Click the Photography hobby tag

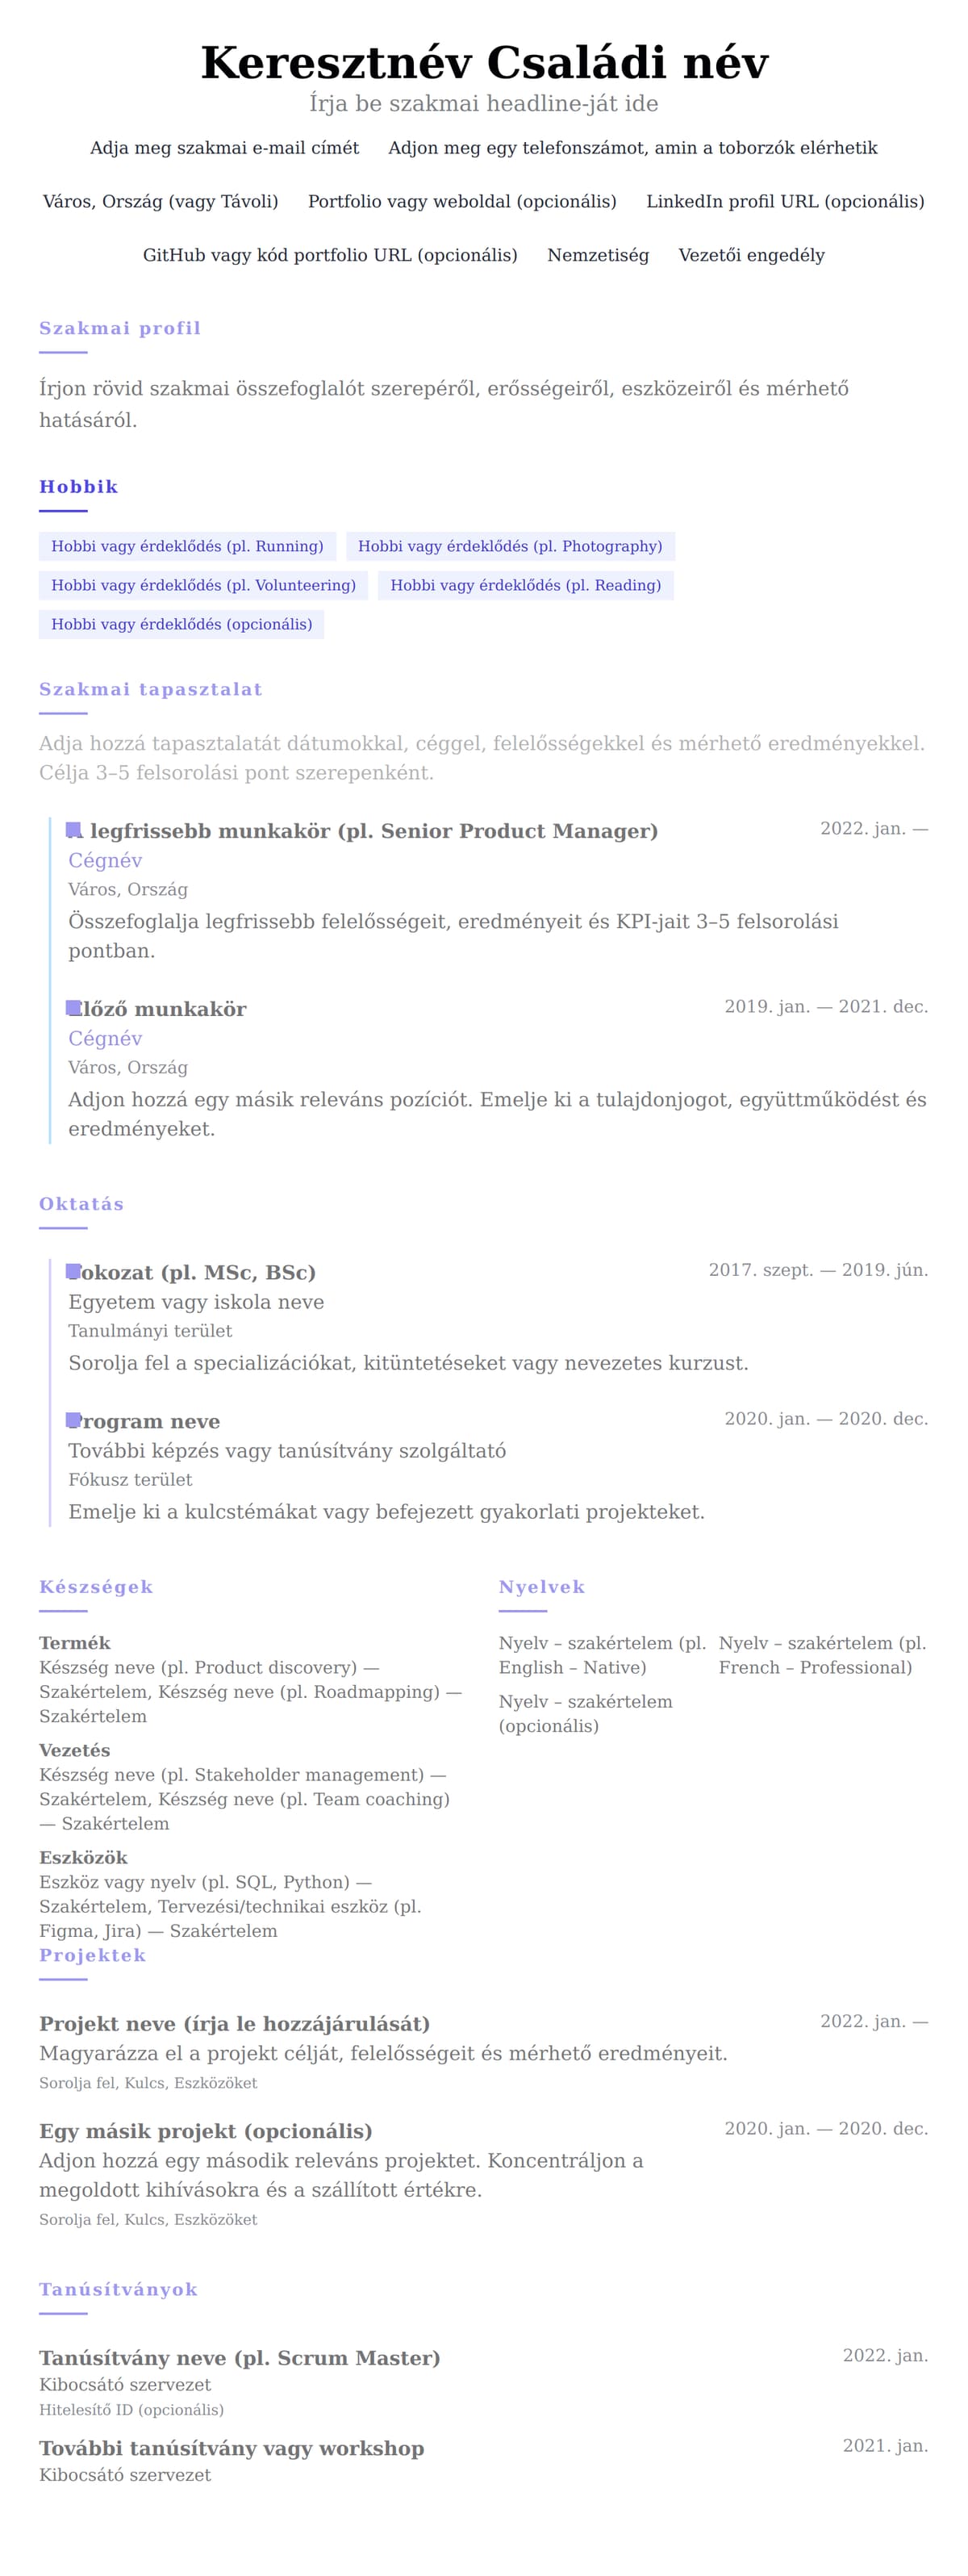coord(510,546)
